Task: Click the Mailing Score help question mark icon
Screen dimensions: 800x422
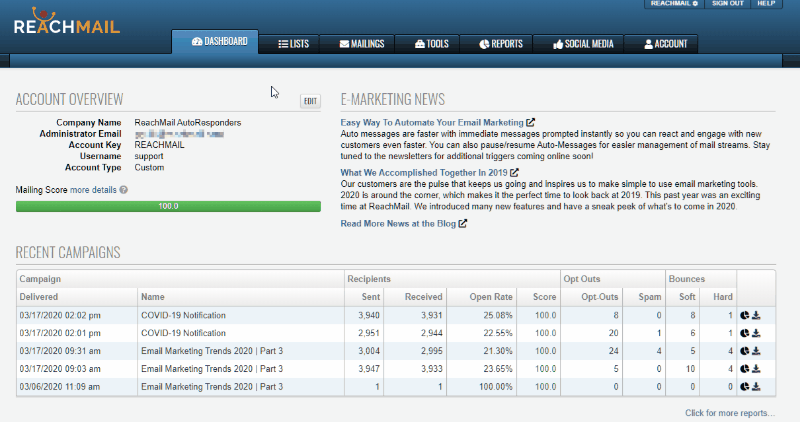Action: click(x=123, y=190)
